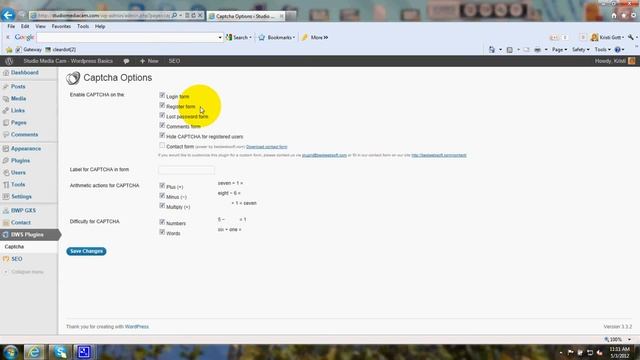Open the View menu
This screenshot has width=640, height=360.
tap(40, 26)
